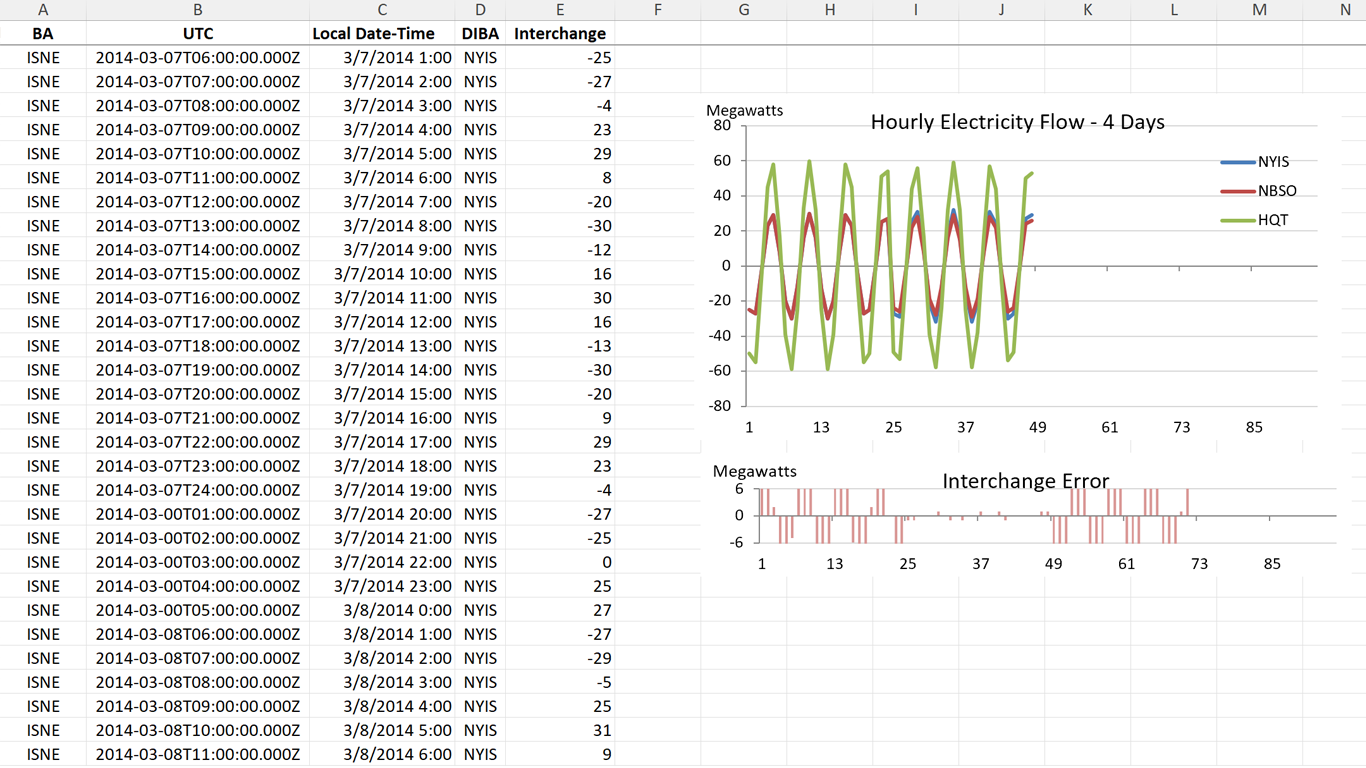Select NYIS cell for 3/7/2014 10:00
This screenshot has width=1366, height=768.
click(481, 273)
